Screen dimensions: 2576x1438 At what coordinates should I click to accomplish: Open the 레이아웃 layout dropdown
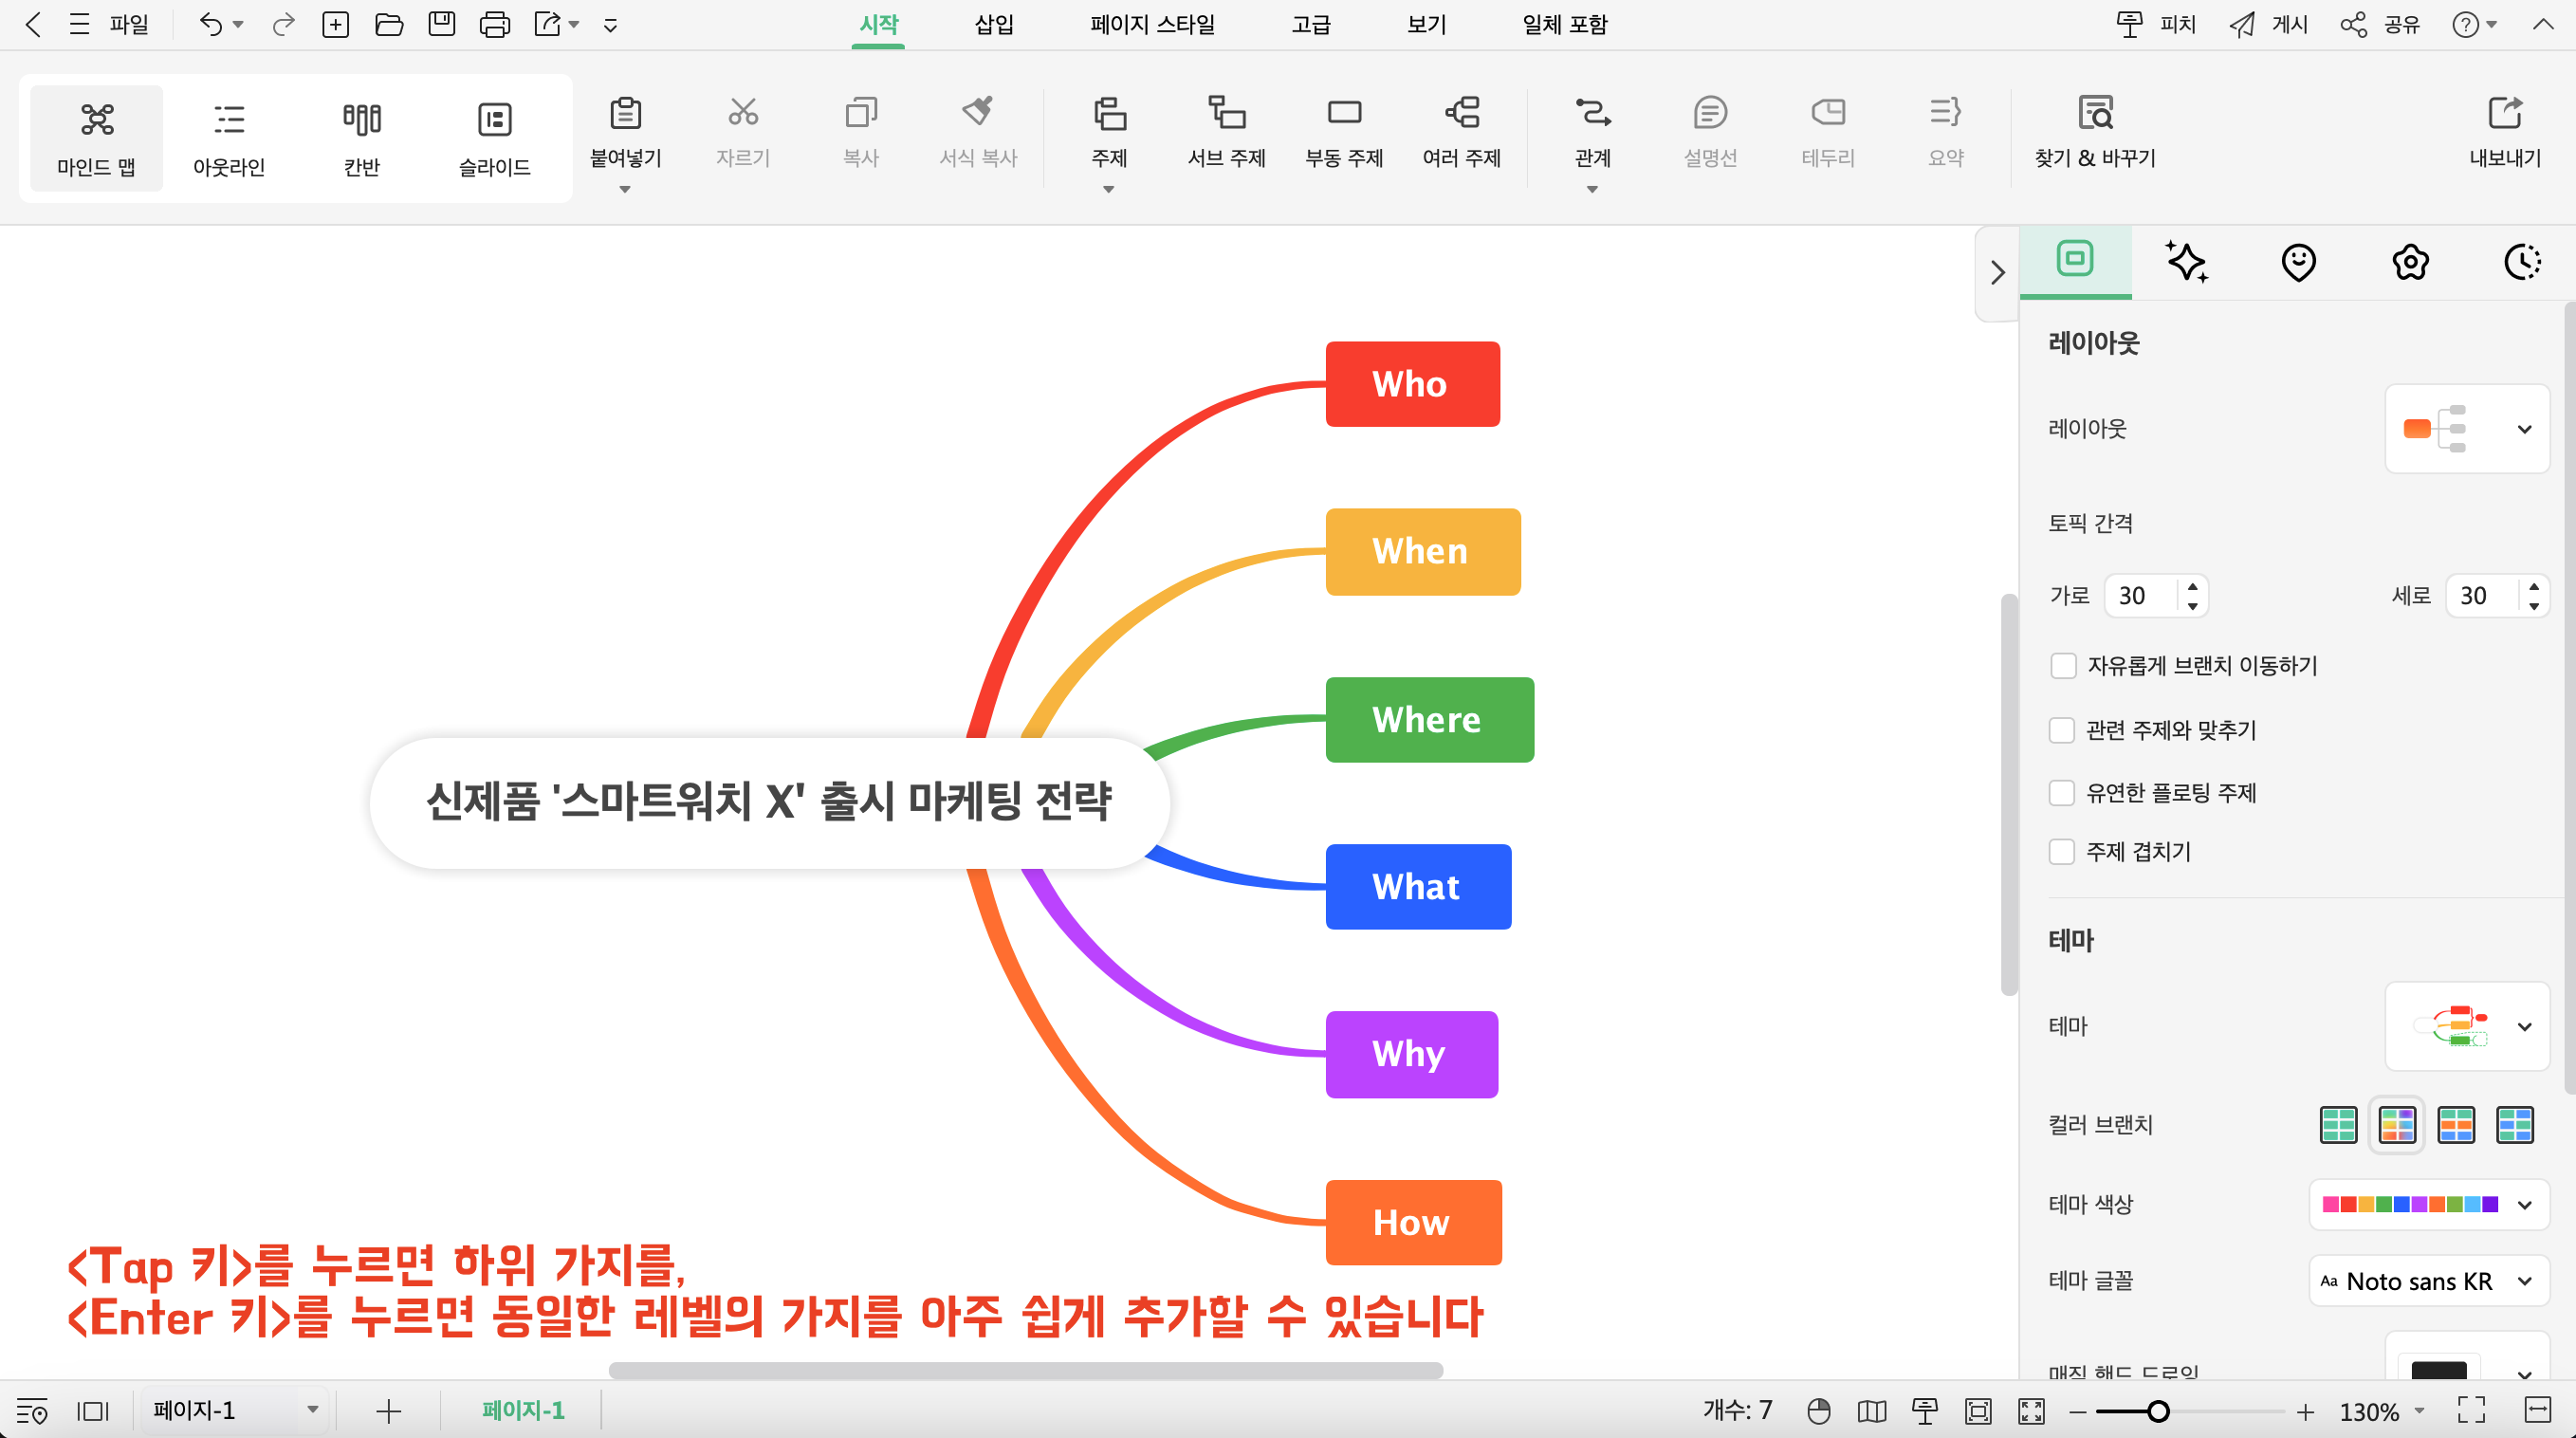click(x=2467, y=429)
